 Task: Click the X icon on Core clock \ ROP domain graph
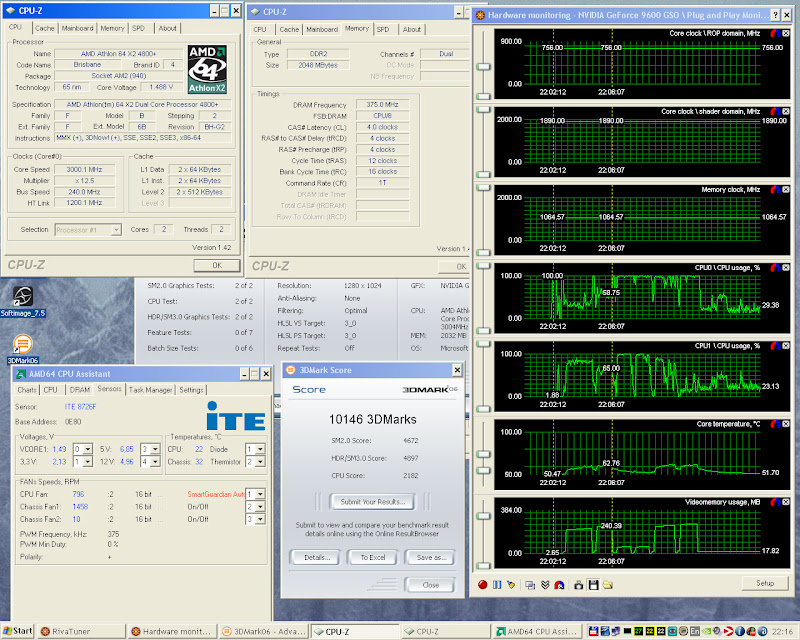pyautogui.click(x=786, y=33)
